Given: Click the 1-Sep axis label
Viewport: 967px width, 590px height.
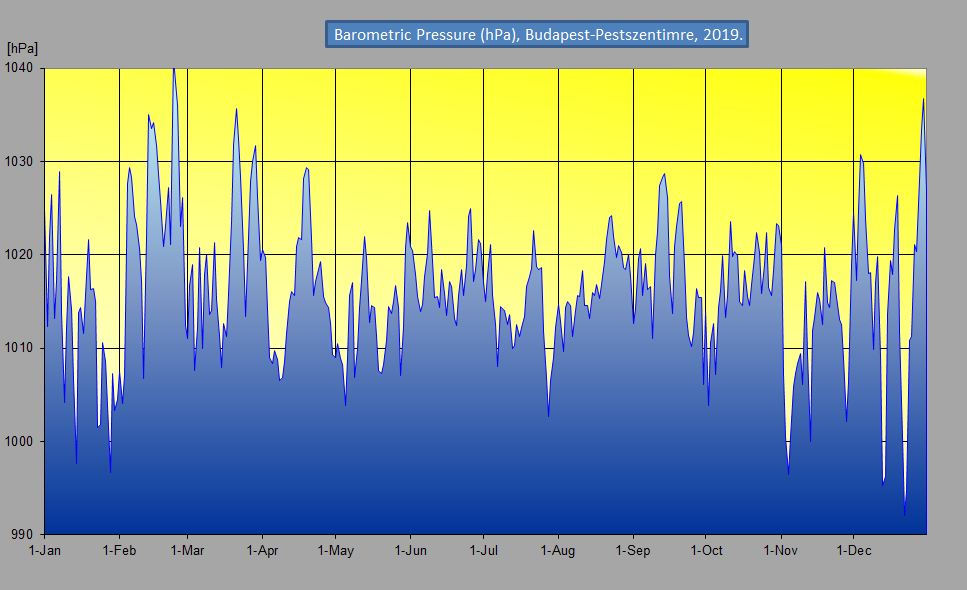Looking at the screenshot, I should click(632, 550).
